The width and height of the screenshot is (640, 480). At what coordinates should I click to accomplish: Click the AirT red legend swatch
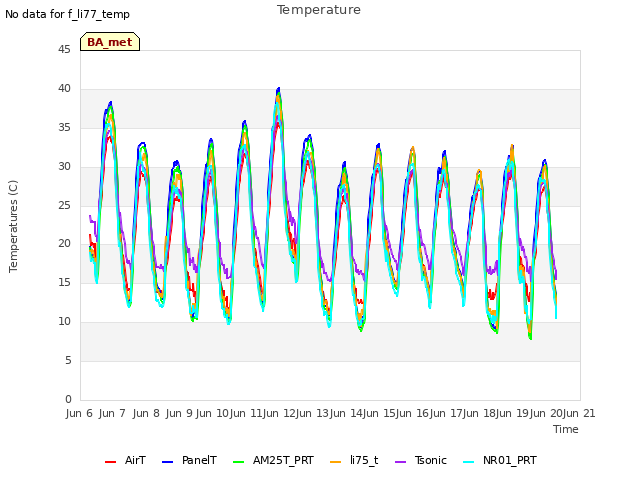pos(110,462)
